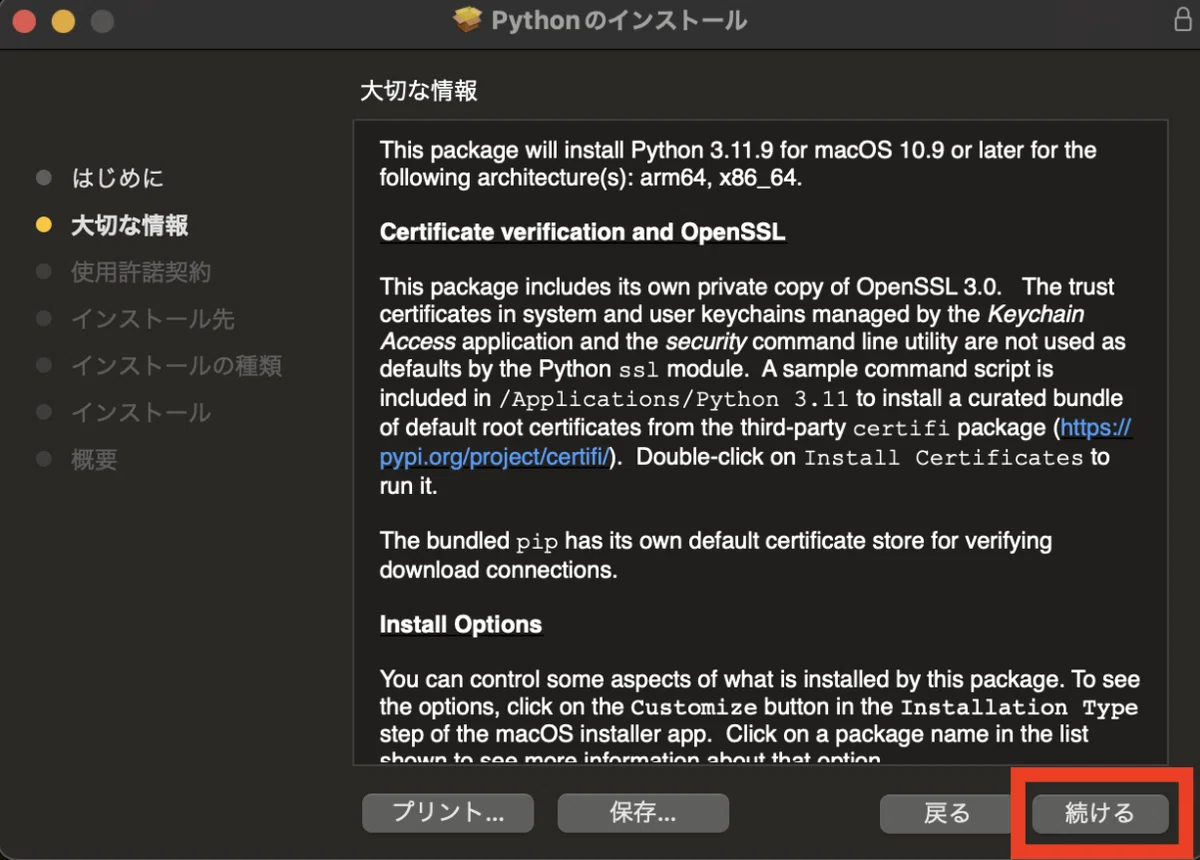The height and width of the screenshot is (860, 1200).
Task: Click the yellow bullet beside 大切な情報
Action: coord(43,225)
